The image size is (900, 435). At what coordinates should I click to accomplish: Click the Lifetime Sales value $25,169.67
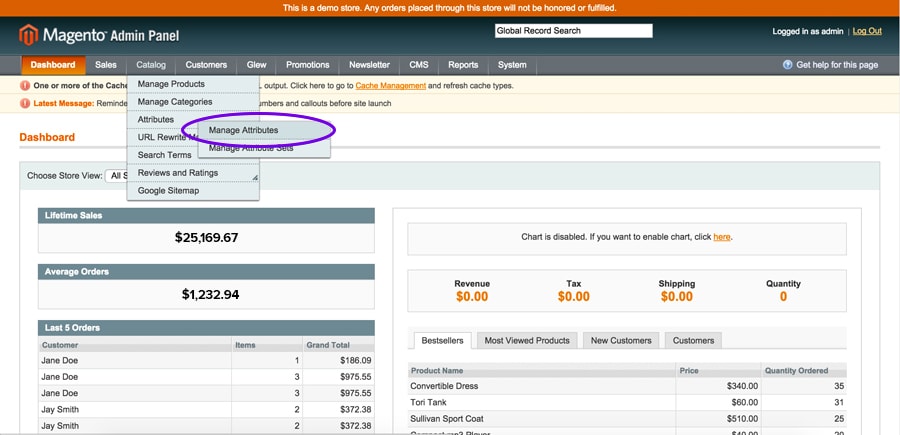(x=207, y=238)
